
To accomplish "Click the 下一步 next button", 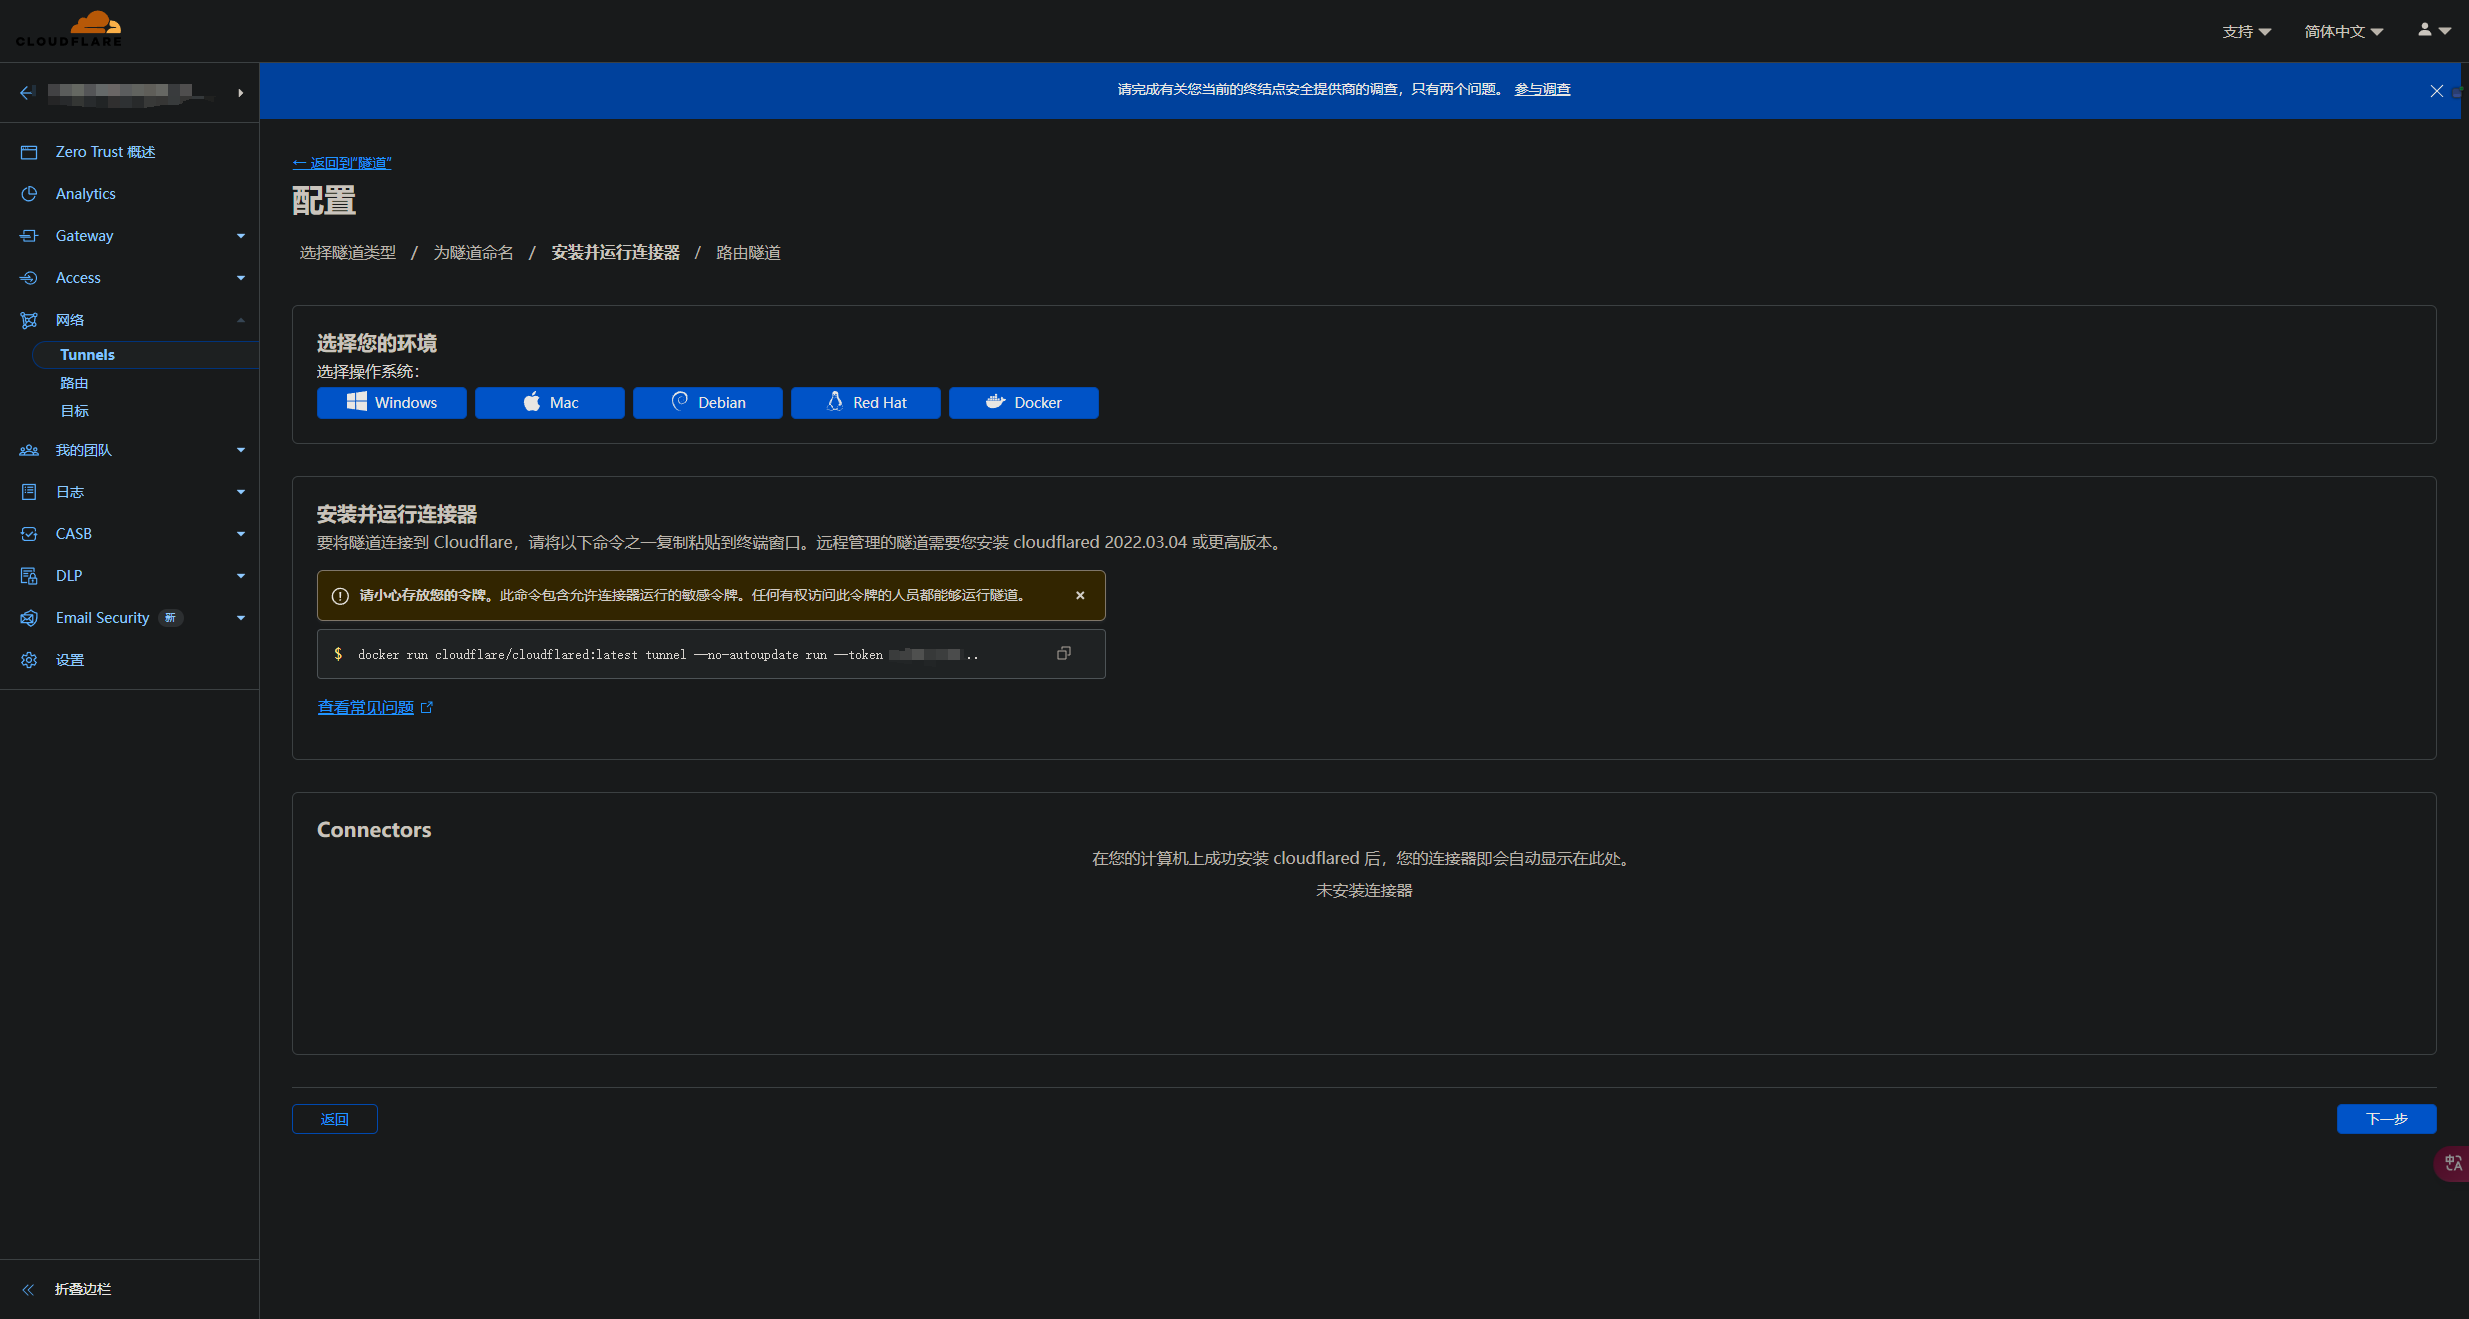I will click(x=2385, y=1119).
